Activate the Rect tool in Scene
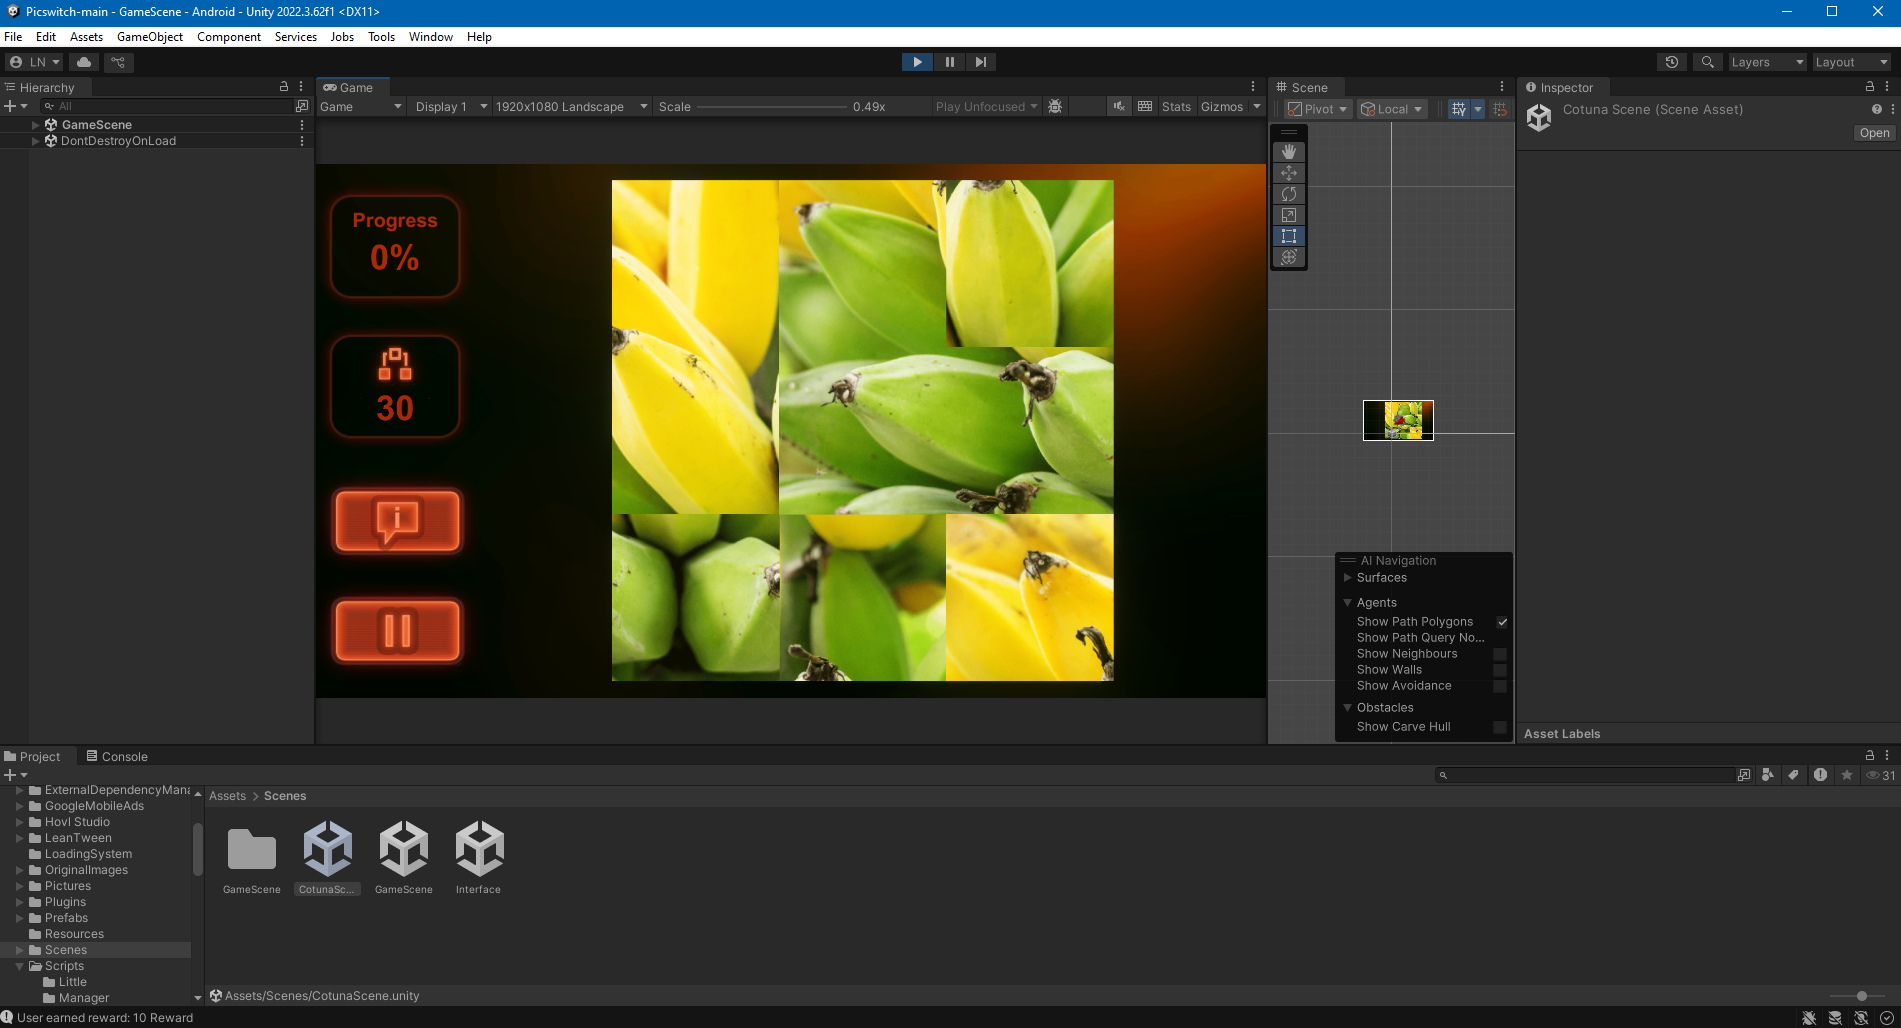The width and height of the screenshot is (1901, 1028). click(1289, 236)
